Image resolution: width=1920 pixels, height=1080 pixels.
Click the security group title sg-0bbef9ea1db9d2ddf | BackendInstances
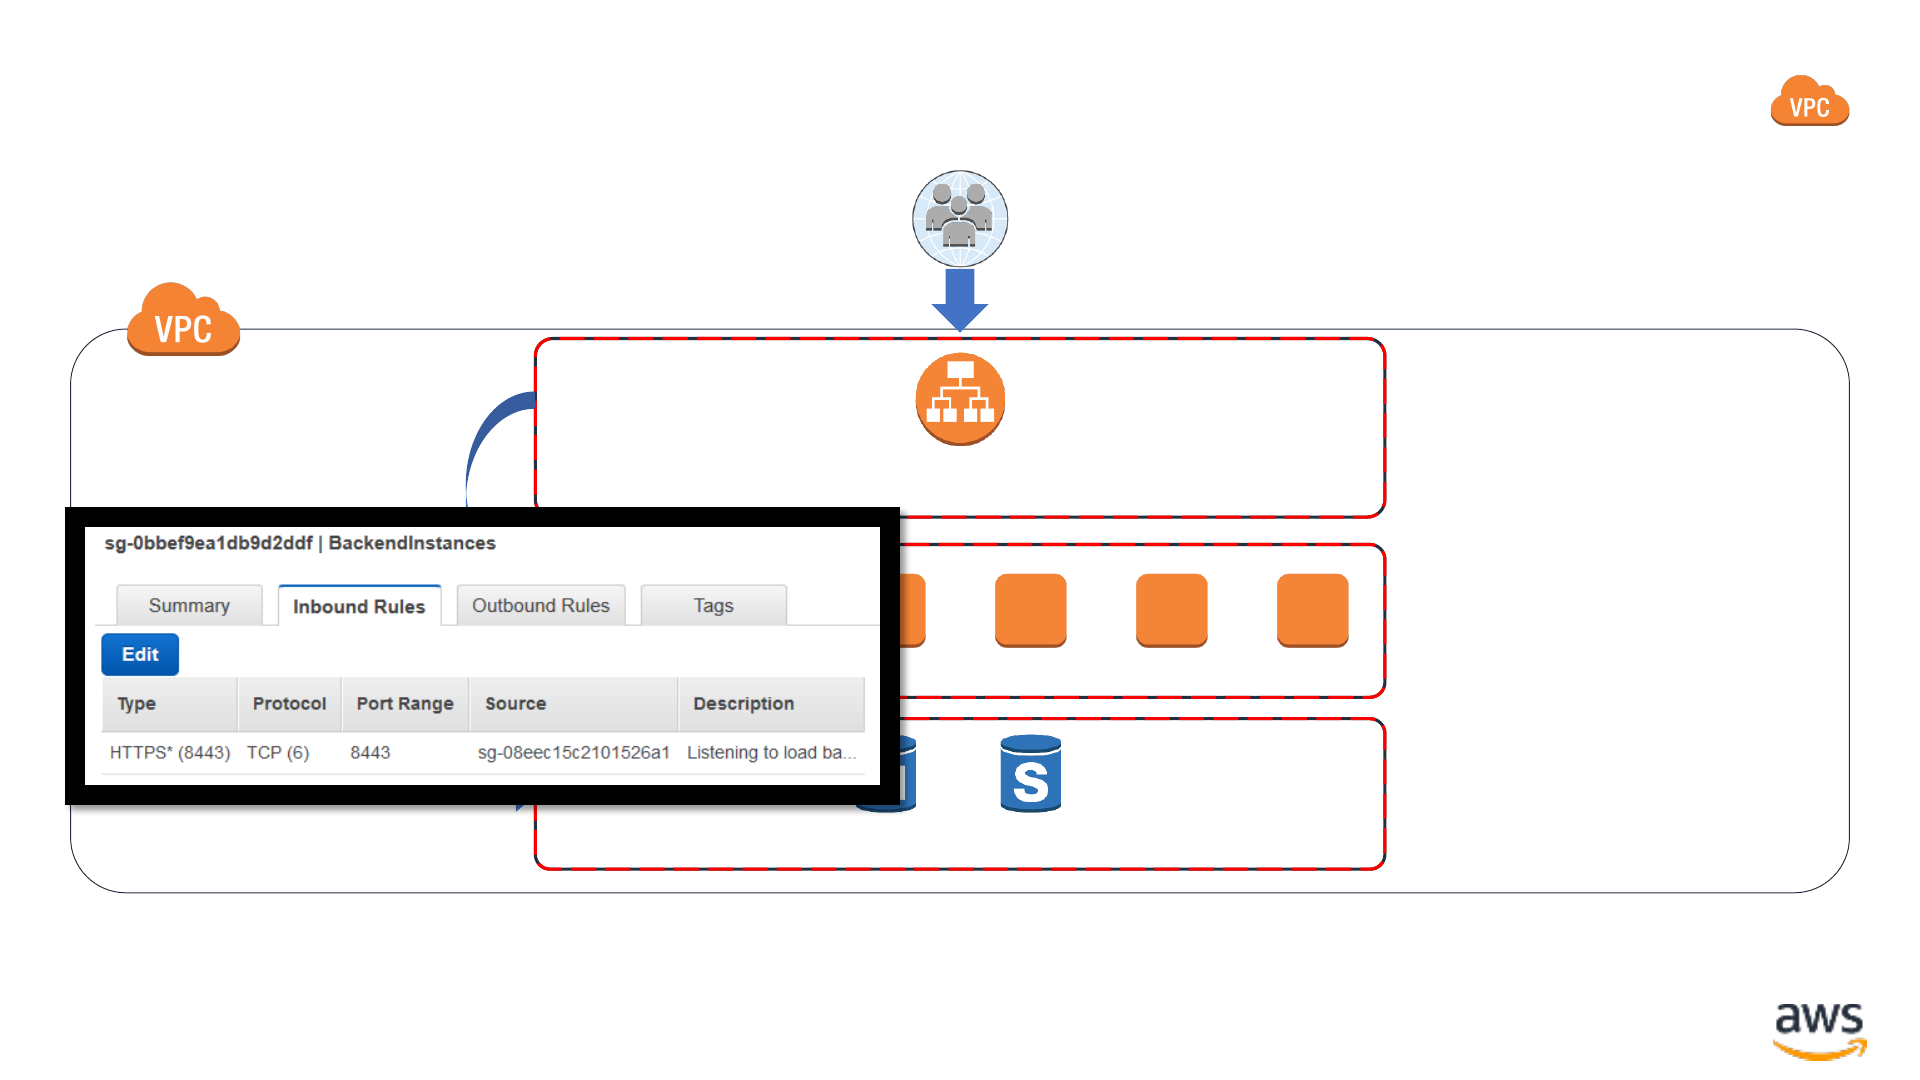[300, 543]
